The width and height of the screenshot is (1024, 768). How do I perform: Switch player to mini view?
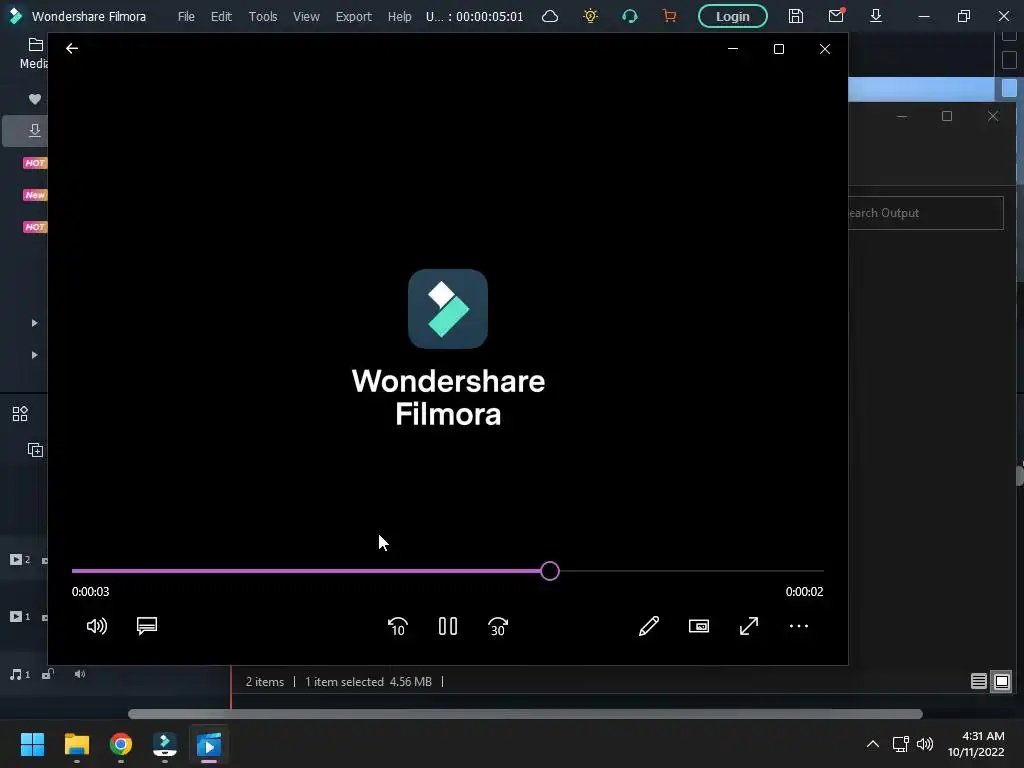point(699,626)
